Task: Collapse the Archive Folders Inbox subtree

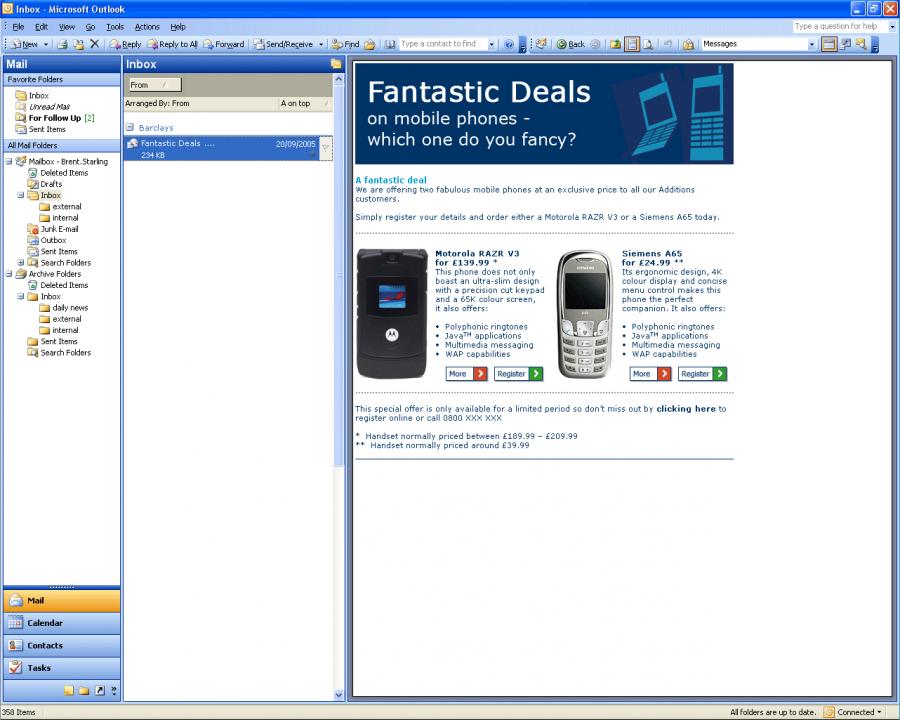Action: click(21, 297)
